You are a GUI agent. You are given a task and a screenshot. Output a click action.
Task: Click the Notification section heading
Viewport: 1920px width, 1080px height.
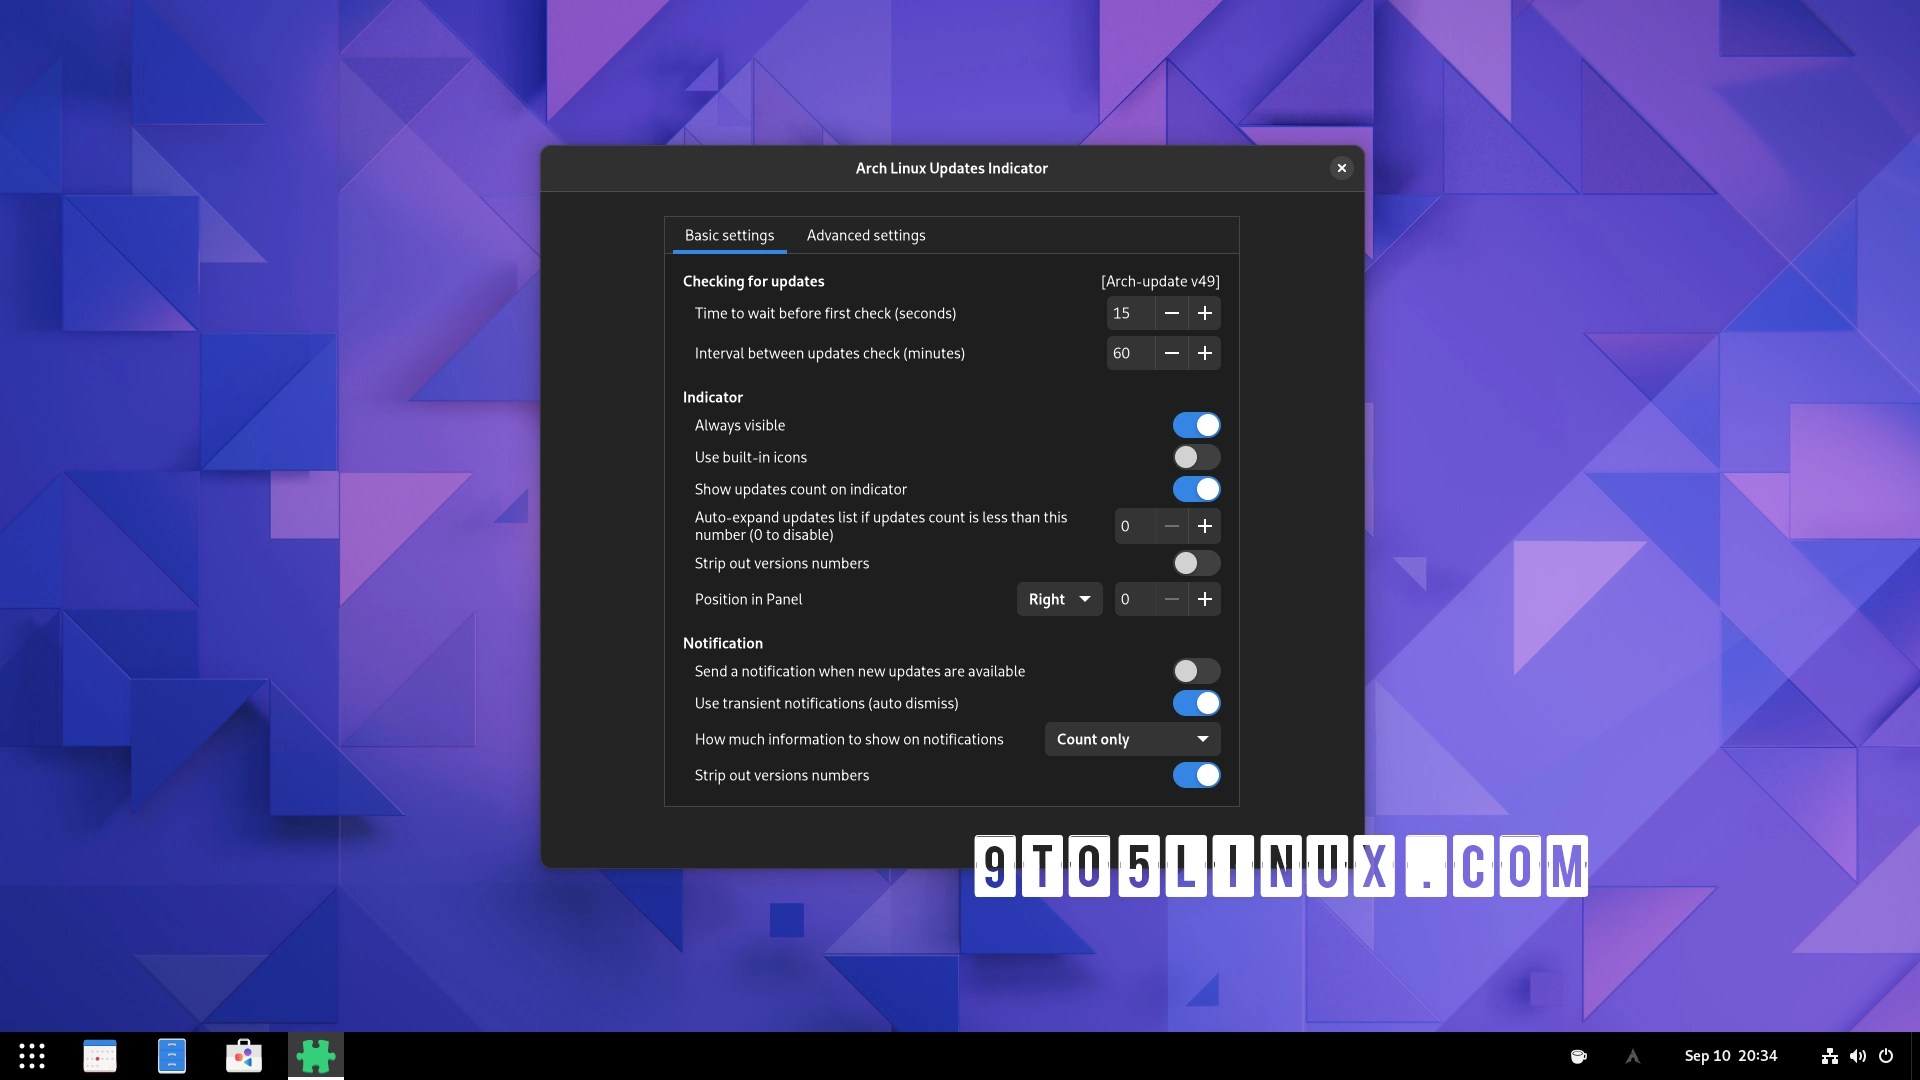(x=723, y=643)
